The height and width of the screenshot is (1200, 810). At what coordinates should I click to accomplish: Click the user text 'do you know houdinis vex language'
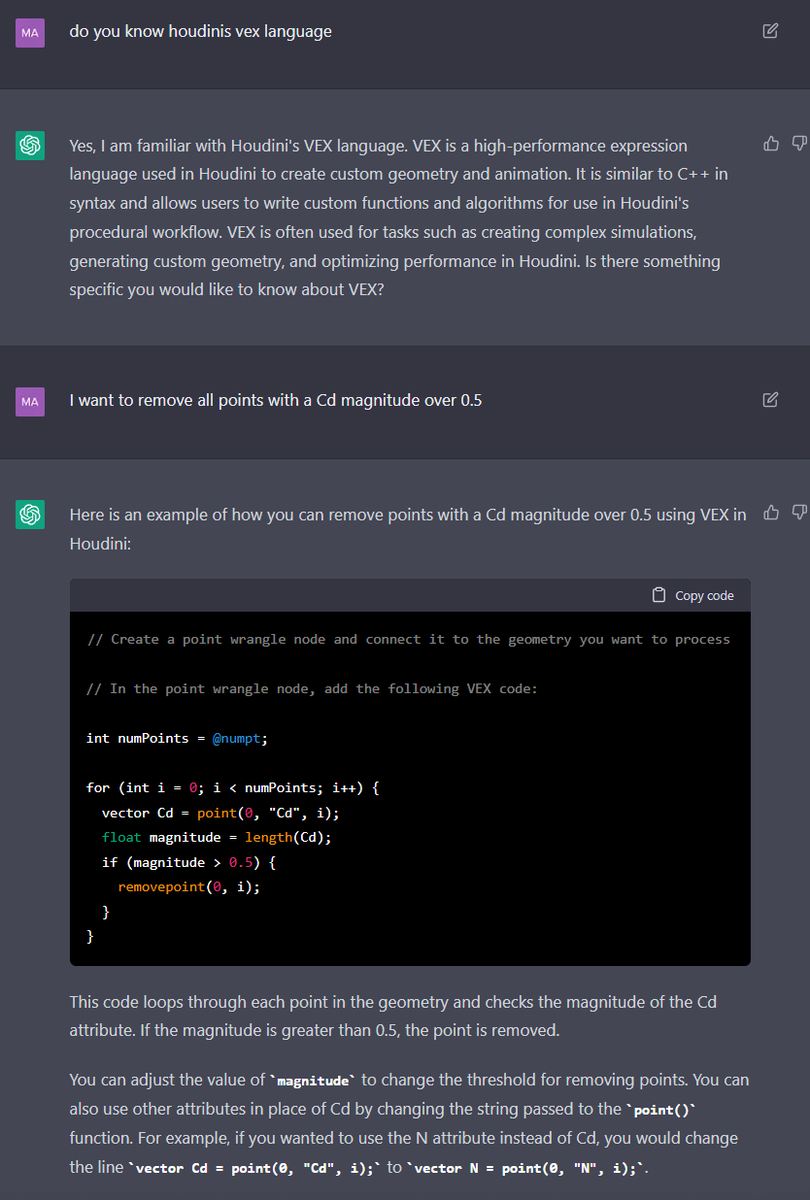[201, 31]
